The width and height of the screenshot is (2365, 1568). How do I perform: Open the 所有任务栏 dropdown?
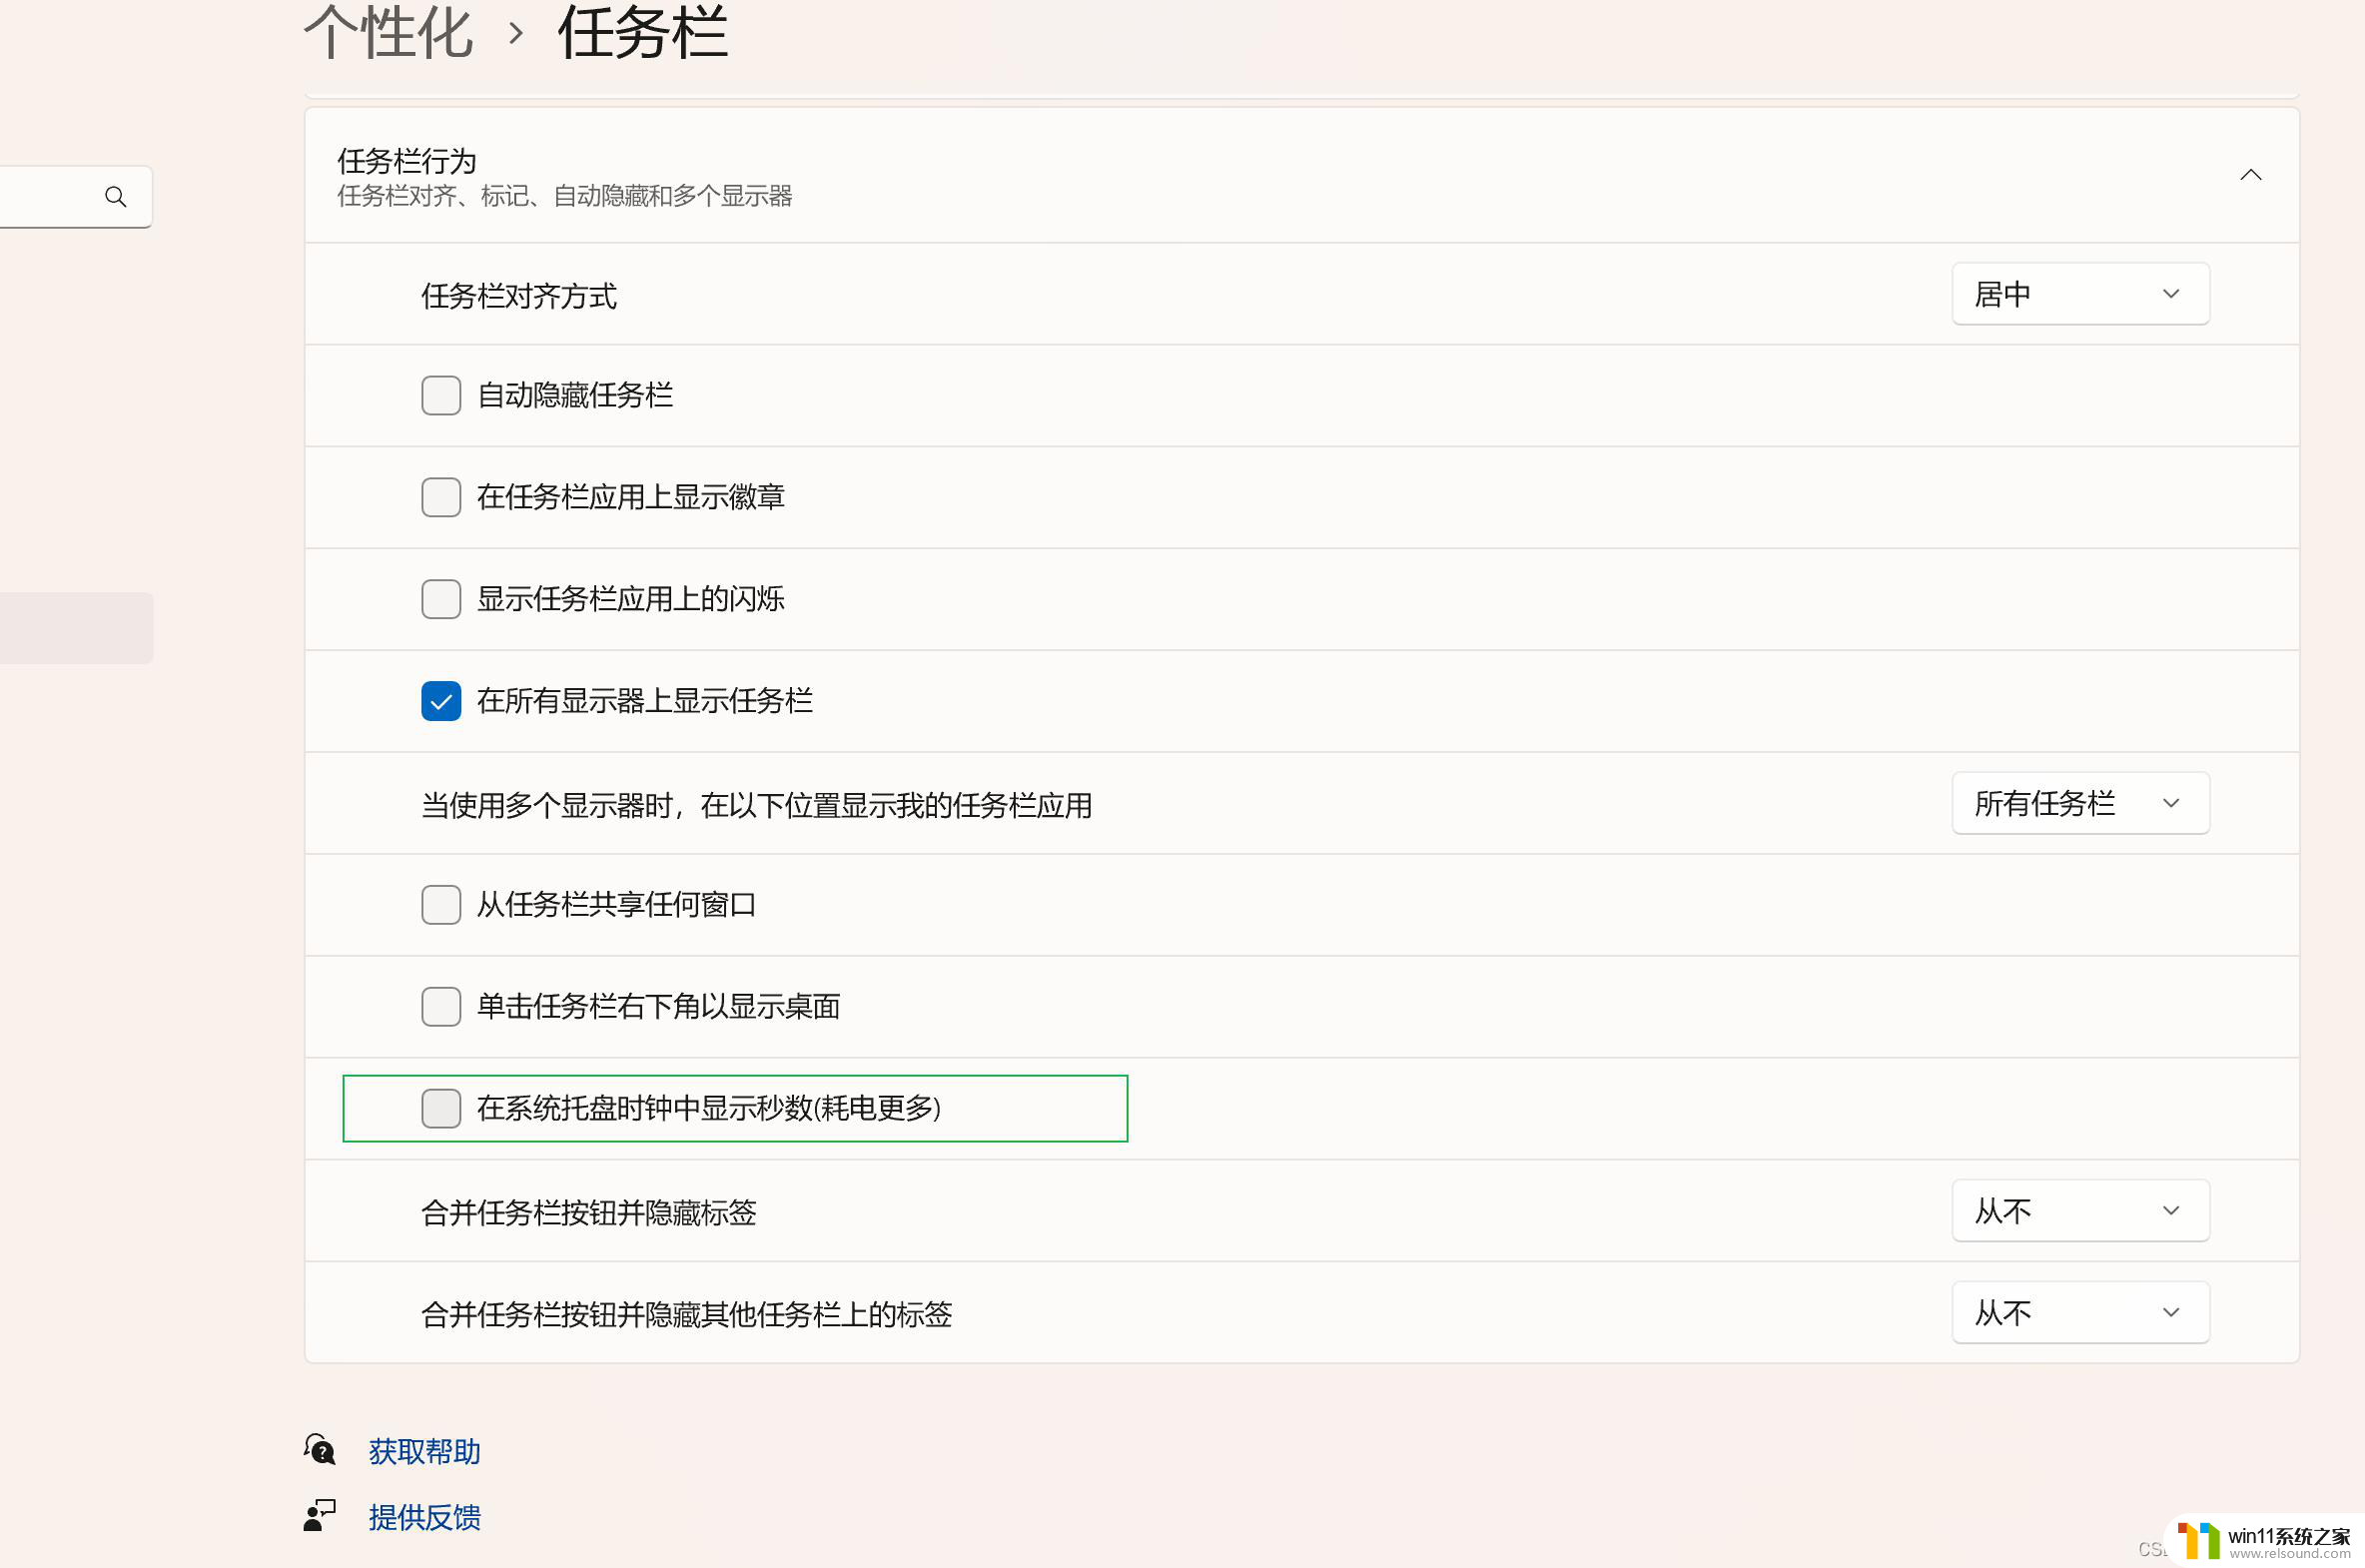2080,803
